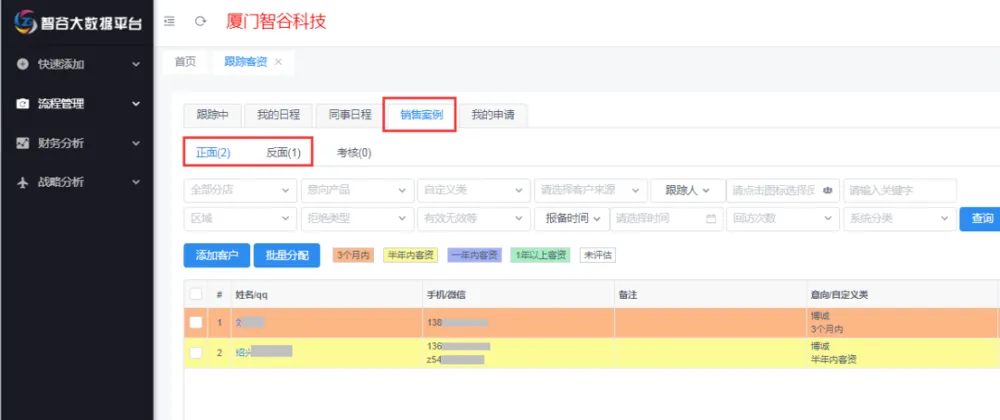Click the orange 3个月内 color tag
Image resolution: width=1000 pixels, height=420 pixels.
353,255
